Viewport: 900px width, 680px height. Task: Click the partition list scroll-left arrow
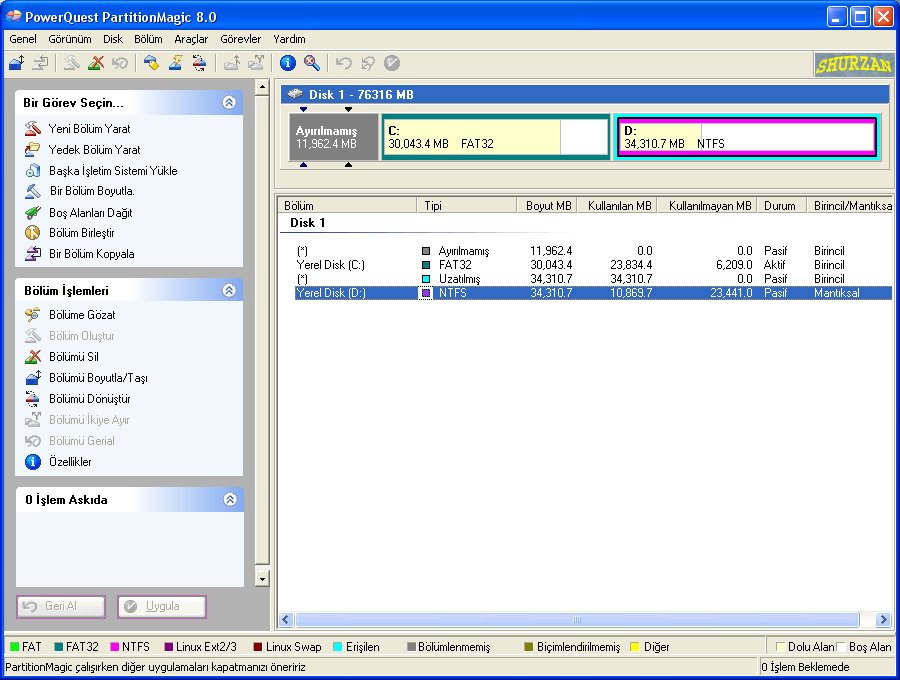pos(286,619)
